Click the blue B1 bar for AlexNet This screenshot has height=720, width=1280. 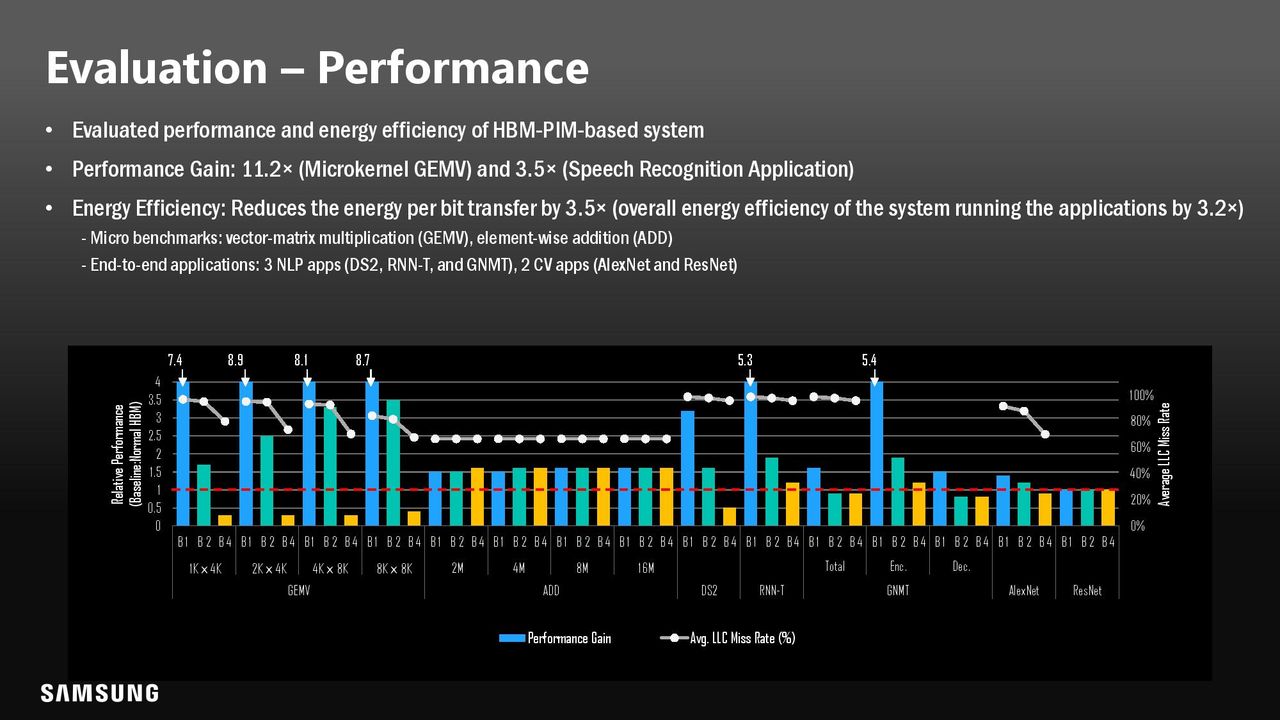tap(1003, 501)
